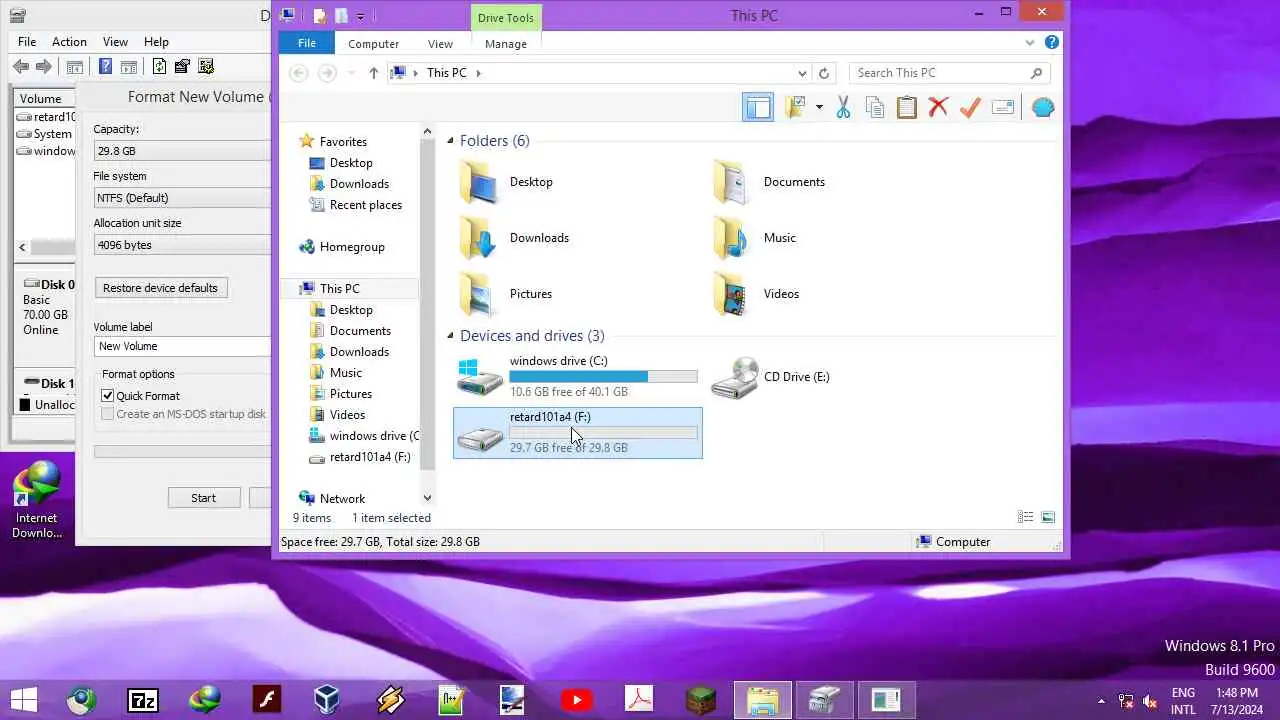The width and height of the screenshot is (1280, 720).
Task: Open the Action menu in Disk Management
Action: (x=69, y=42)
